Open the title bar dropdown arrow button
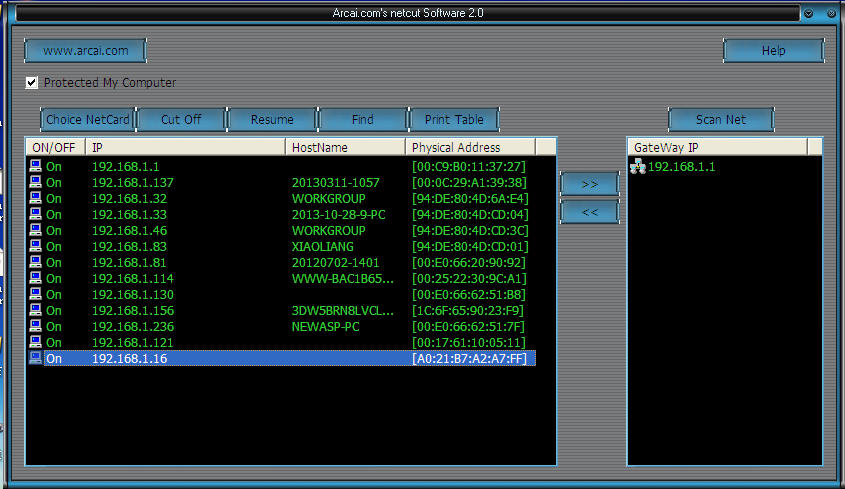Screen dimensions: 845x489 click(x=808, y=14)
